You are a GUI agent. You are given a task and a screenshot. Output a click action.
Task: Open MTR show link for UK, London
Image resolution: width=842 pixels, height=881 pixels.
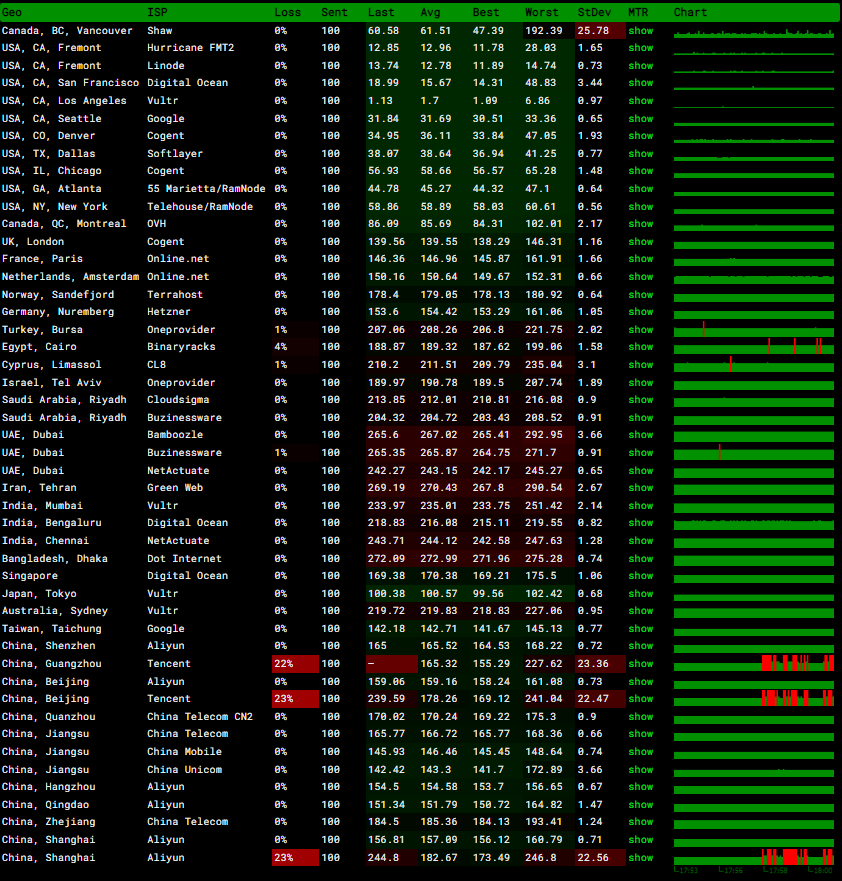(x=640, y=242)
